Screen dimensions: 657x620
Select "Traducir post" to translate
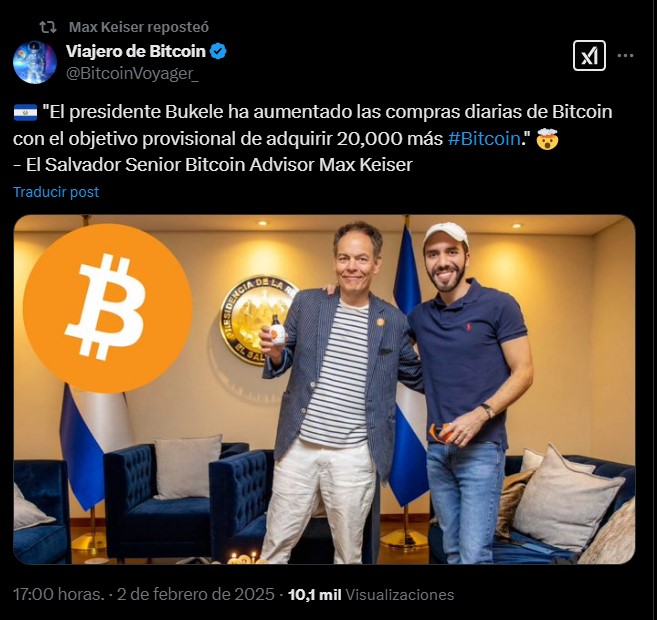56,192
